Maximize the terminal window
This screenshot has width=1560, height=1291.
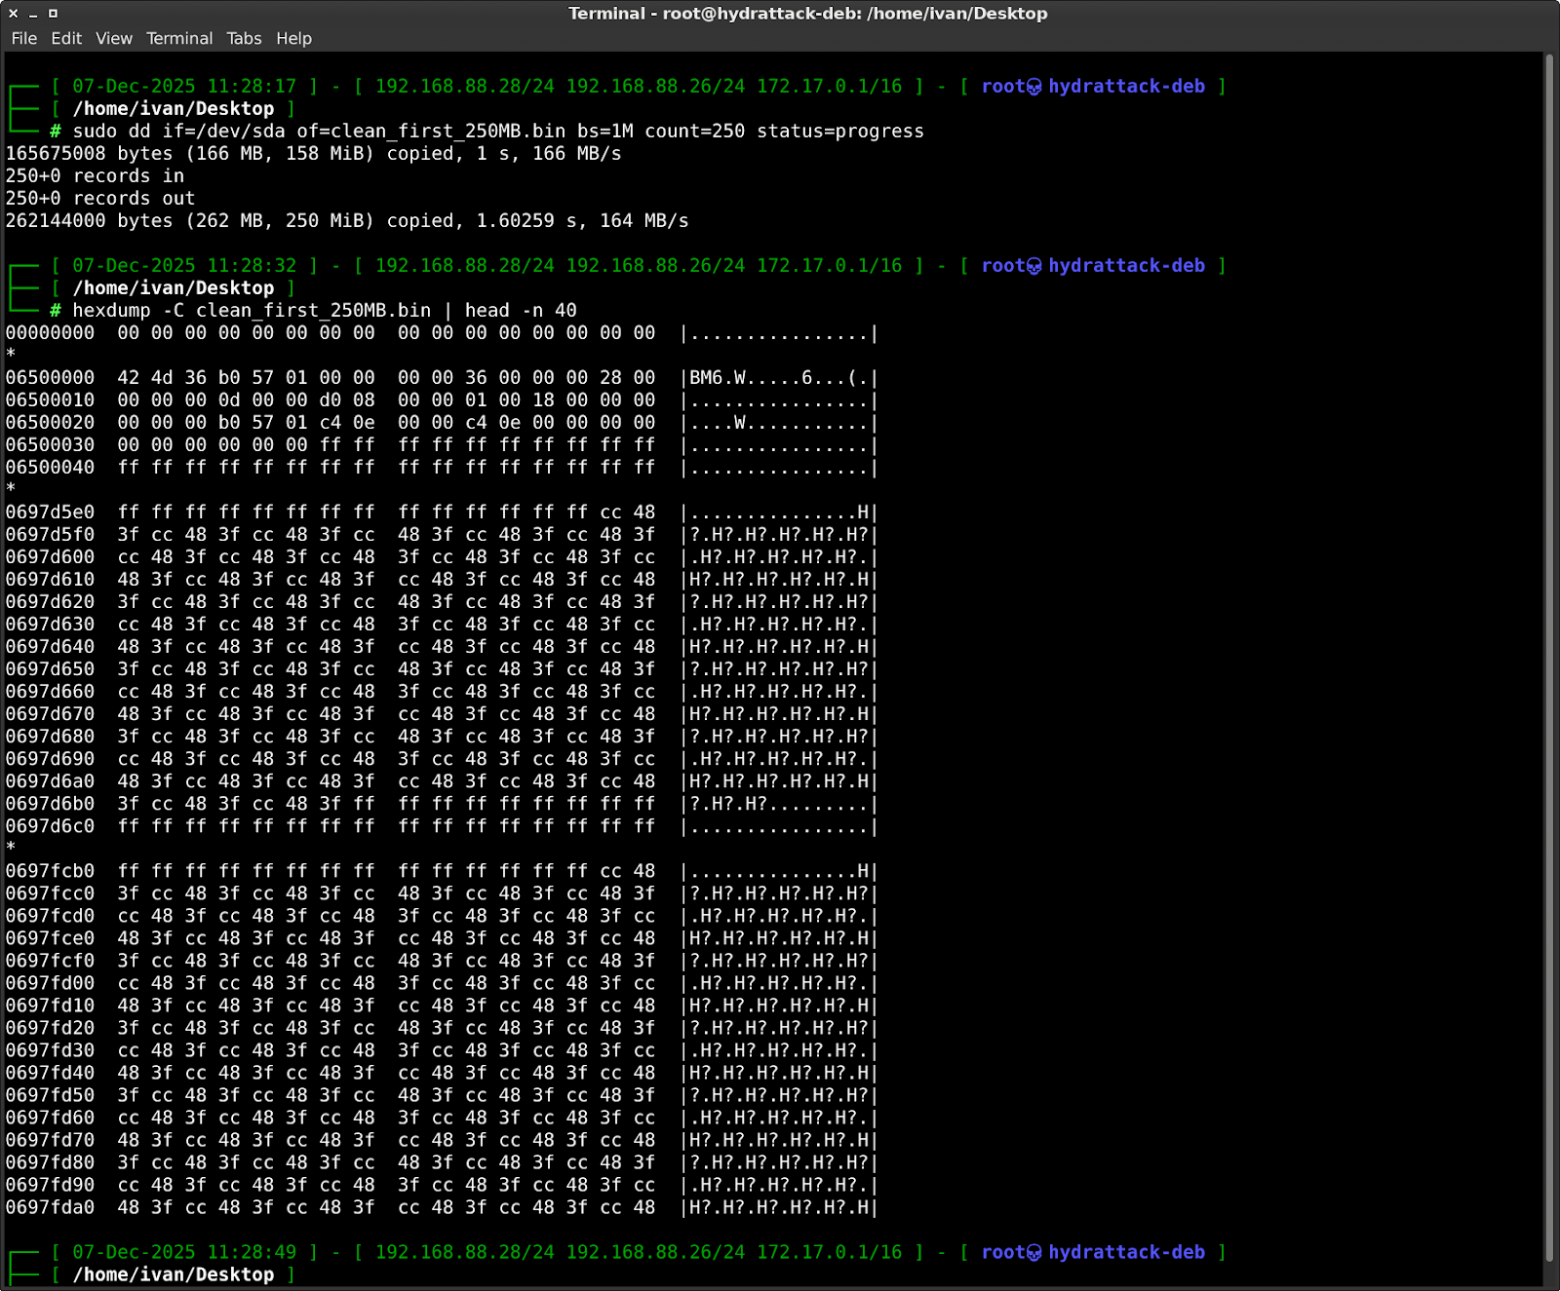coord(53,13)
